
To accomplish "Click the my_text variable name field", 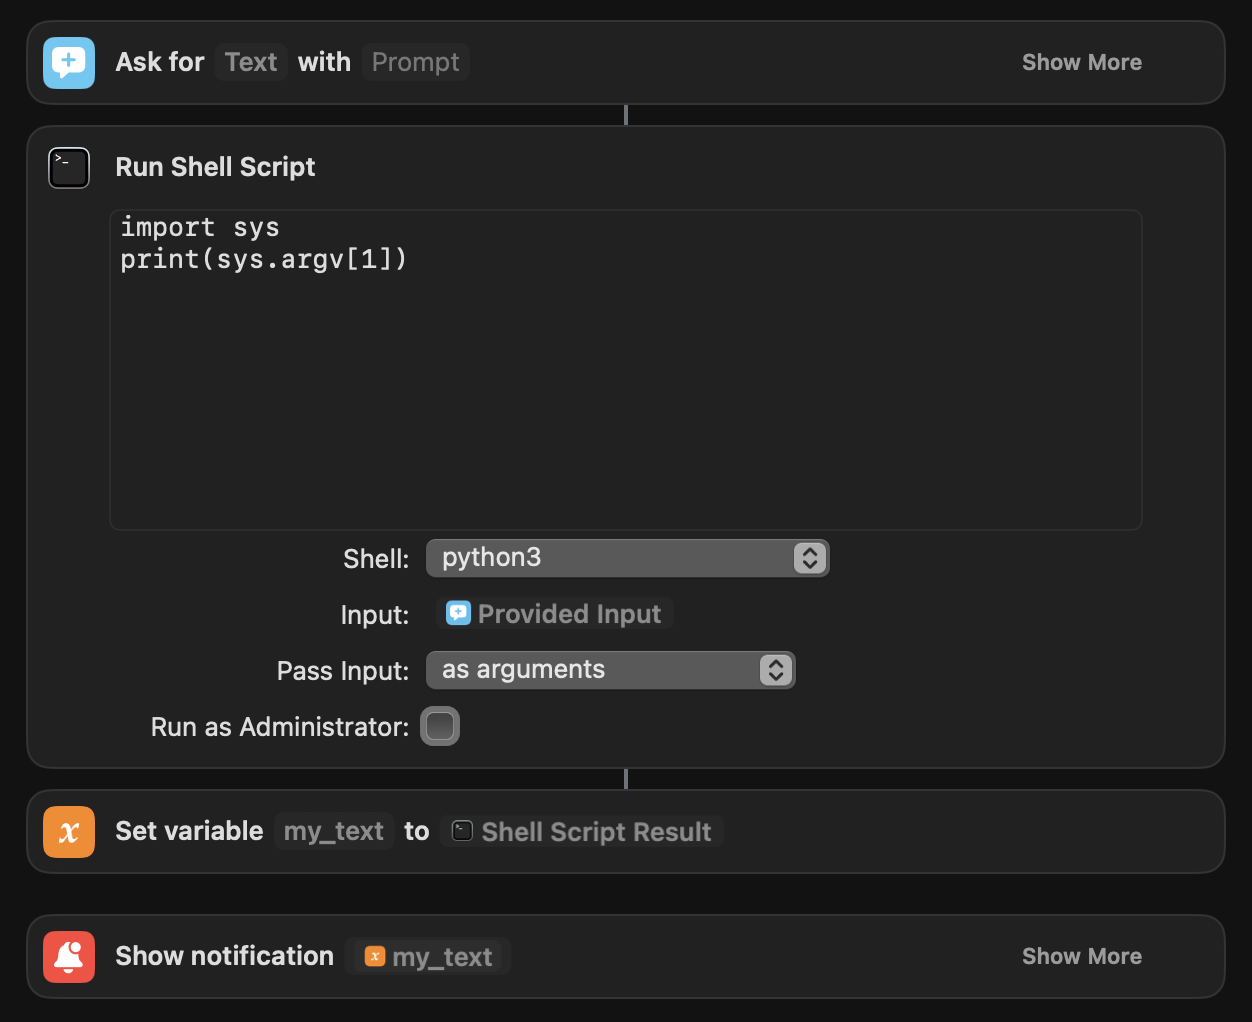I will (x=334, y=831).
